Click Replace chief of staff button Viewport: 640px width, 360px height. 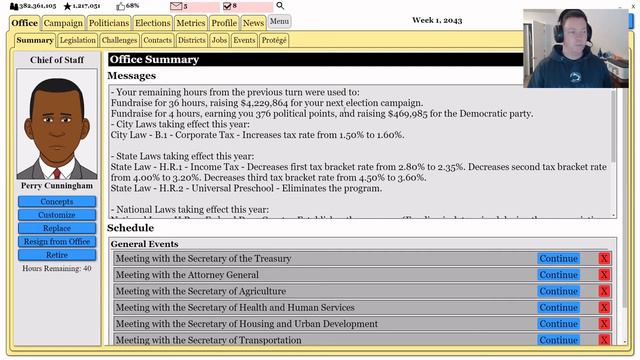click(57, 228)
